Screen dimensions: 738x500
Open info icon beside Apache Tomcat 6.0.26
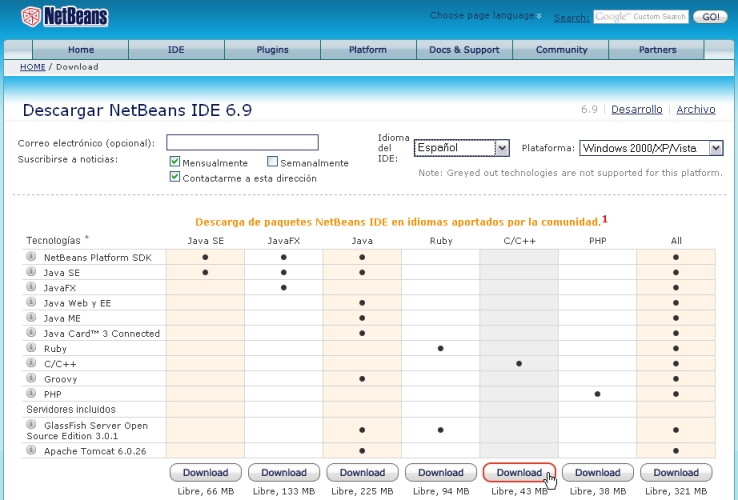tap(31, 450)
